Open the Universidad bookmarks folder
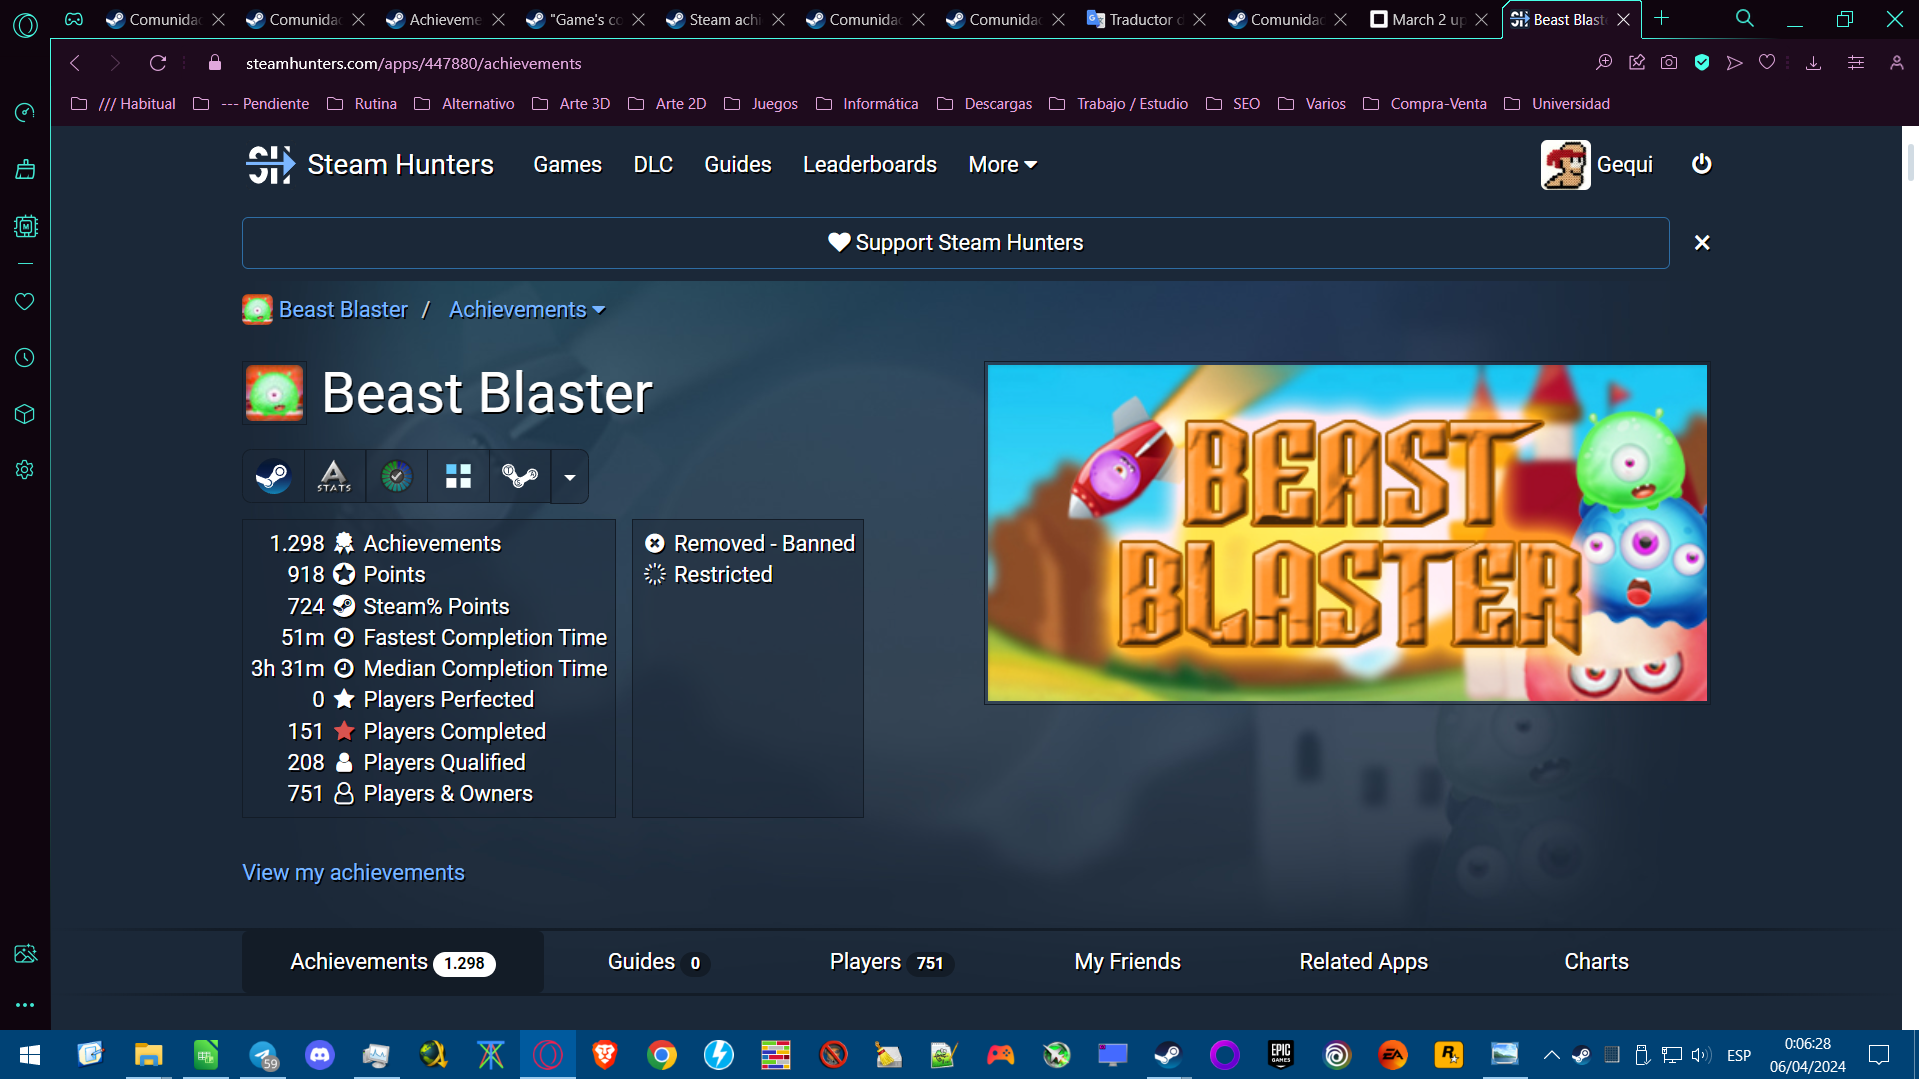The height and width of the screenshot is (1079, 1919). [x=1557, y=104]
